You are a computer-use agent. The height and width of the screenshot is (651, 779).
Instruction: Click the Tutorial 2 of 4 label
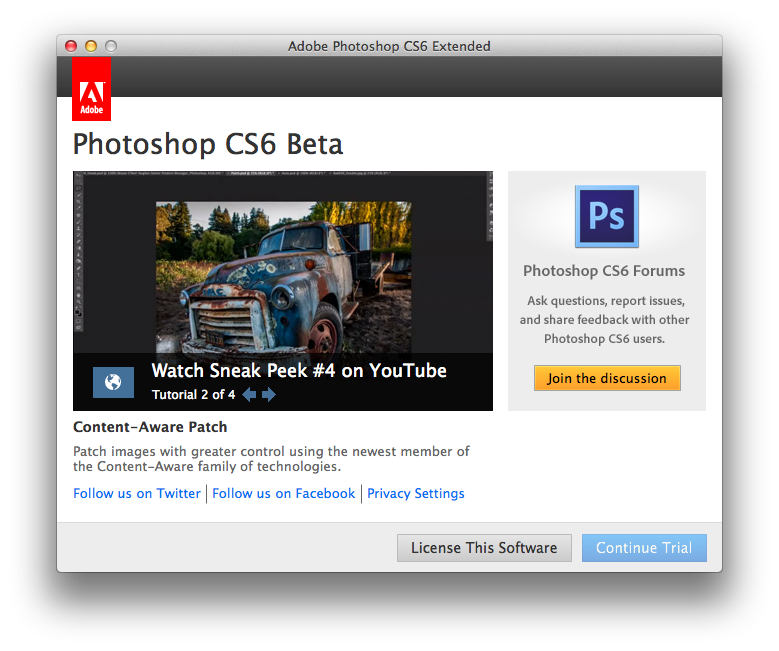(x=193, y=395)
